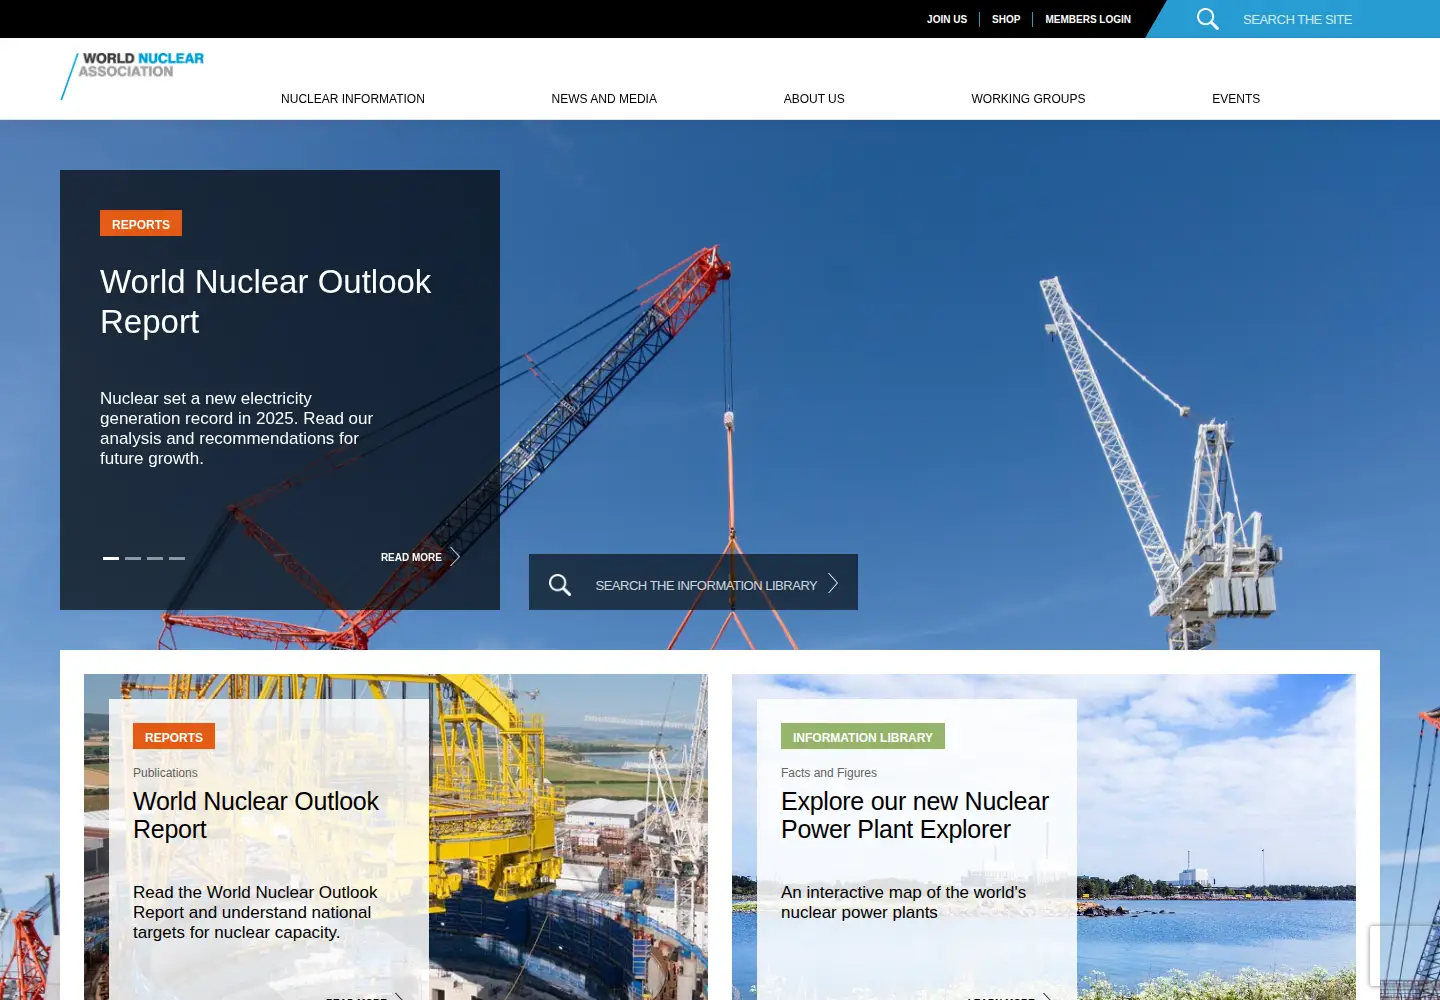Click the Reports tag on the Publications card
This screenshot has width=1440, height=1000.
pos(174,737)
